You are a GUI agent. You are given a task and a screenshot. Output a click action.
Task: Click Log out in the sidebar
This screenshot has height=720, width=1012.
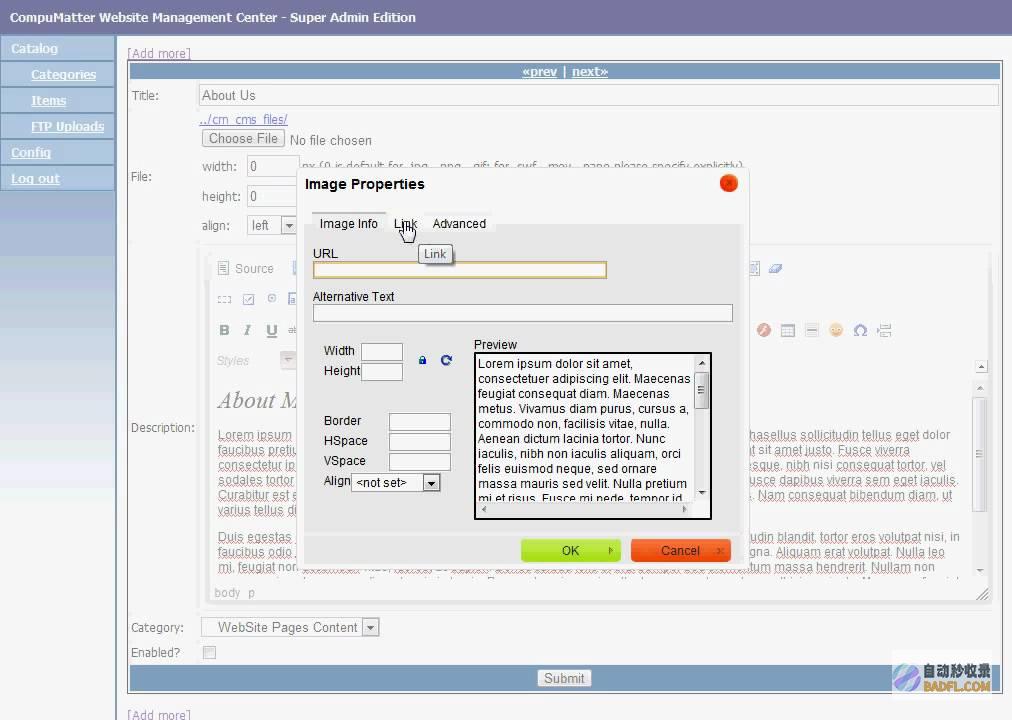point(35,179)
